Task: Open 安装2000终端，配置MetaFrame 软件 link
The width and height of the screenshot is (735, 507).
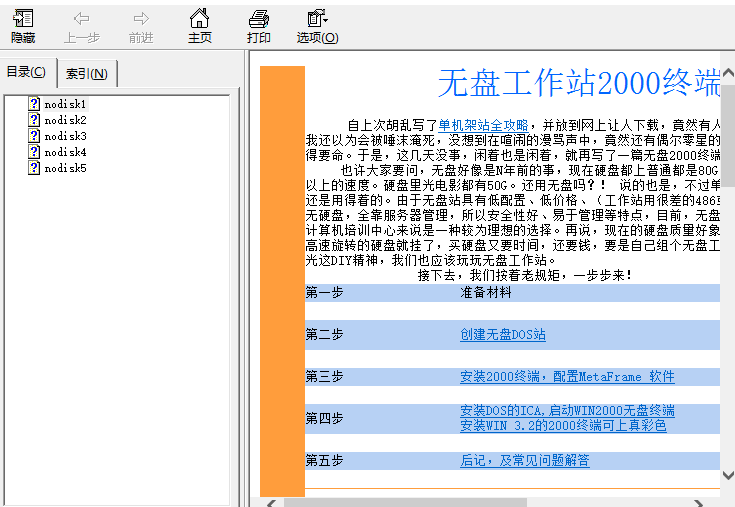Action: coord(567,377)
